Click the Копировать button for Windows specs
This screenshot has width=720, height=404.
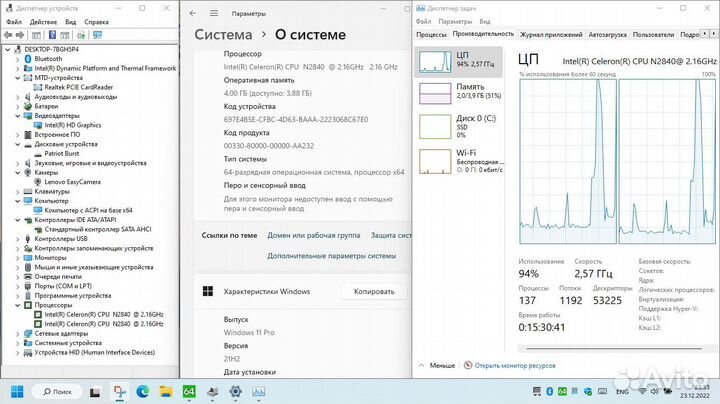coord(374,292)
